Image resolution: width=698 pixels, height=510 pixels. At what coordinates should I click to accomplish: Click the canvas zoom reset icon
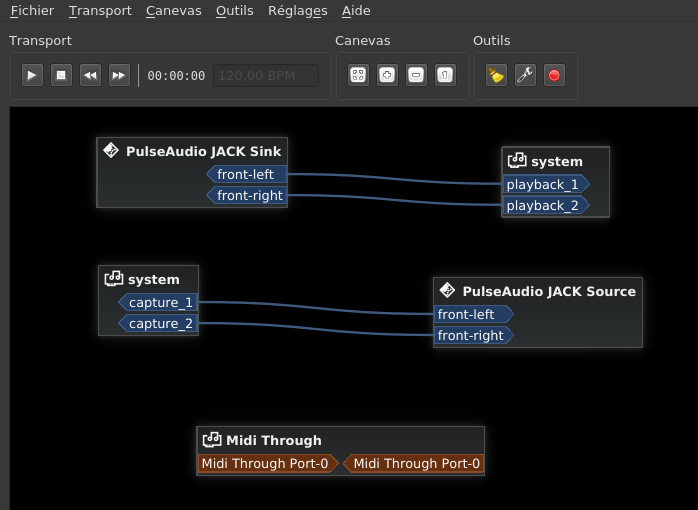point(445,75)
